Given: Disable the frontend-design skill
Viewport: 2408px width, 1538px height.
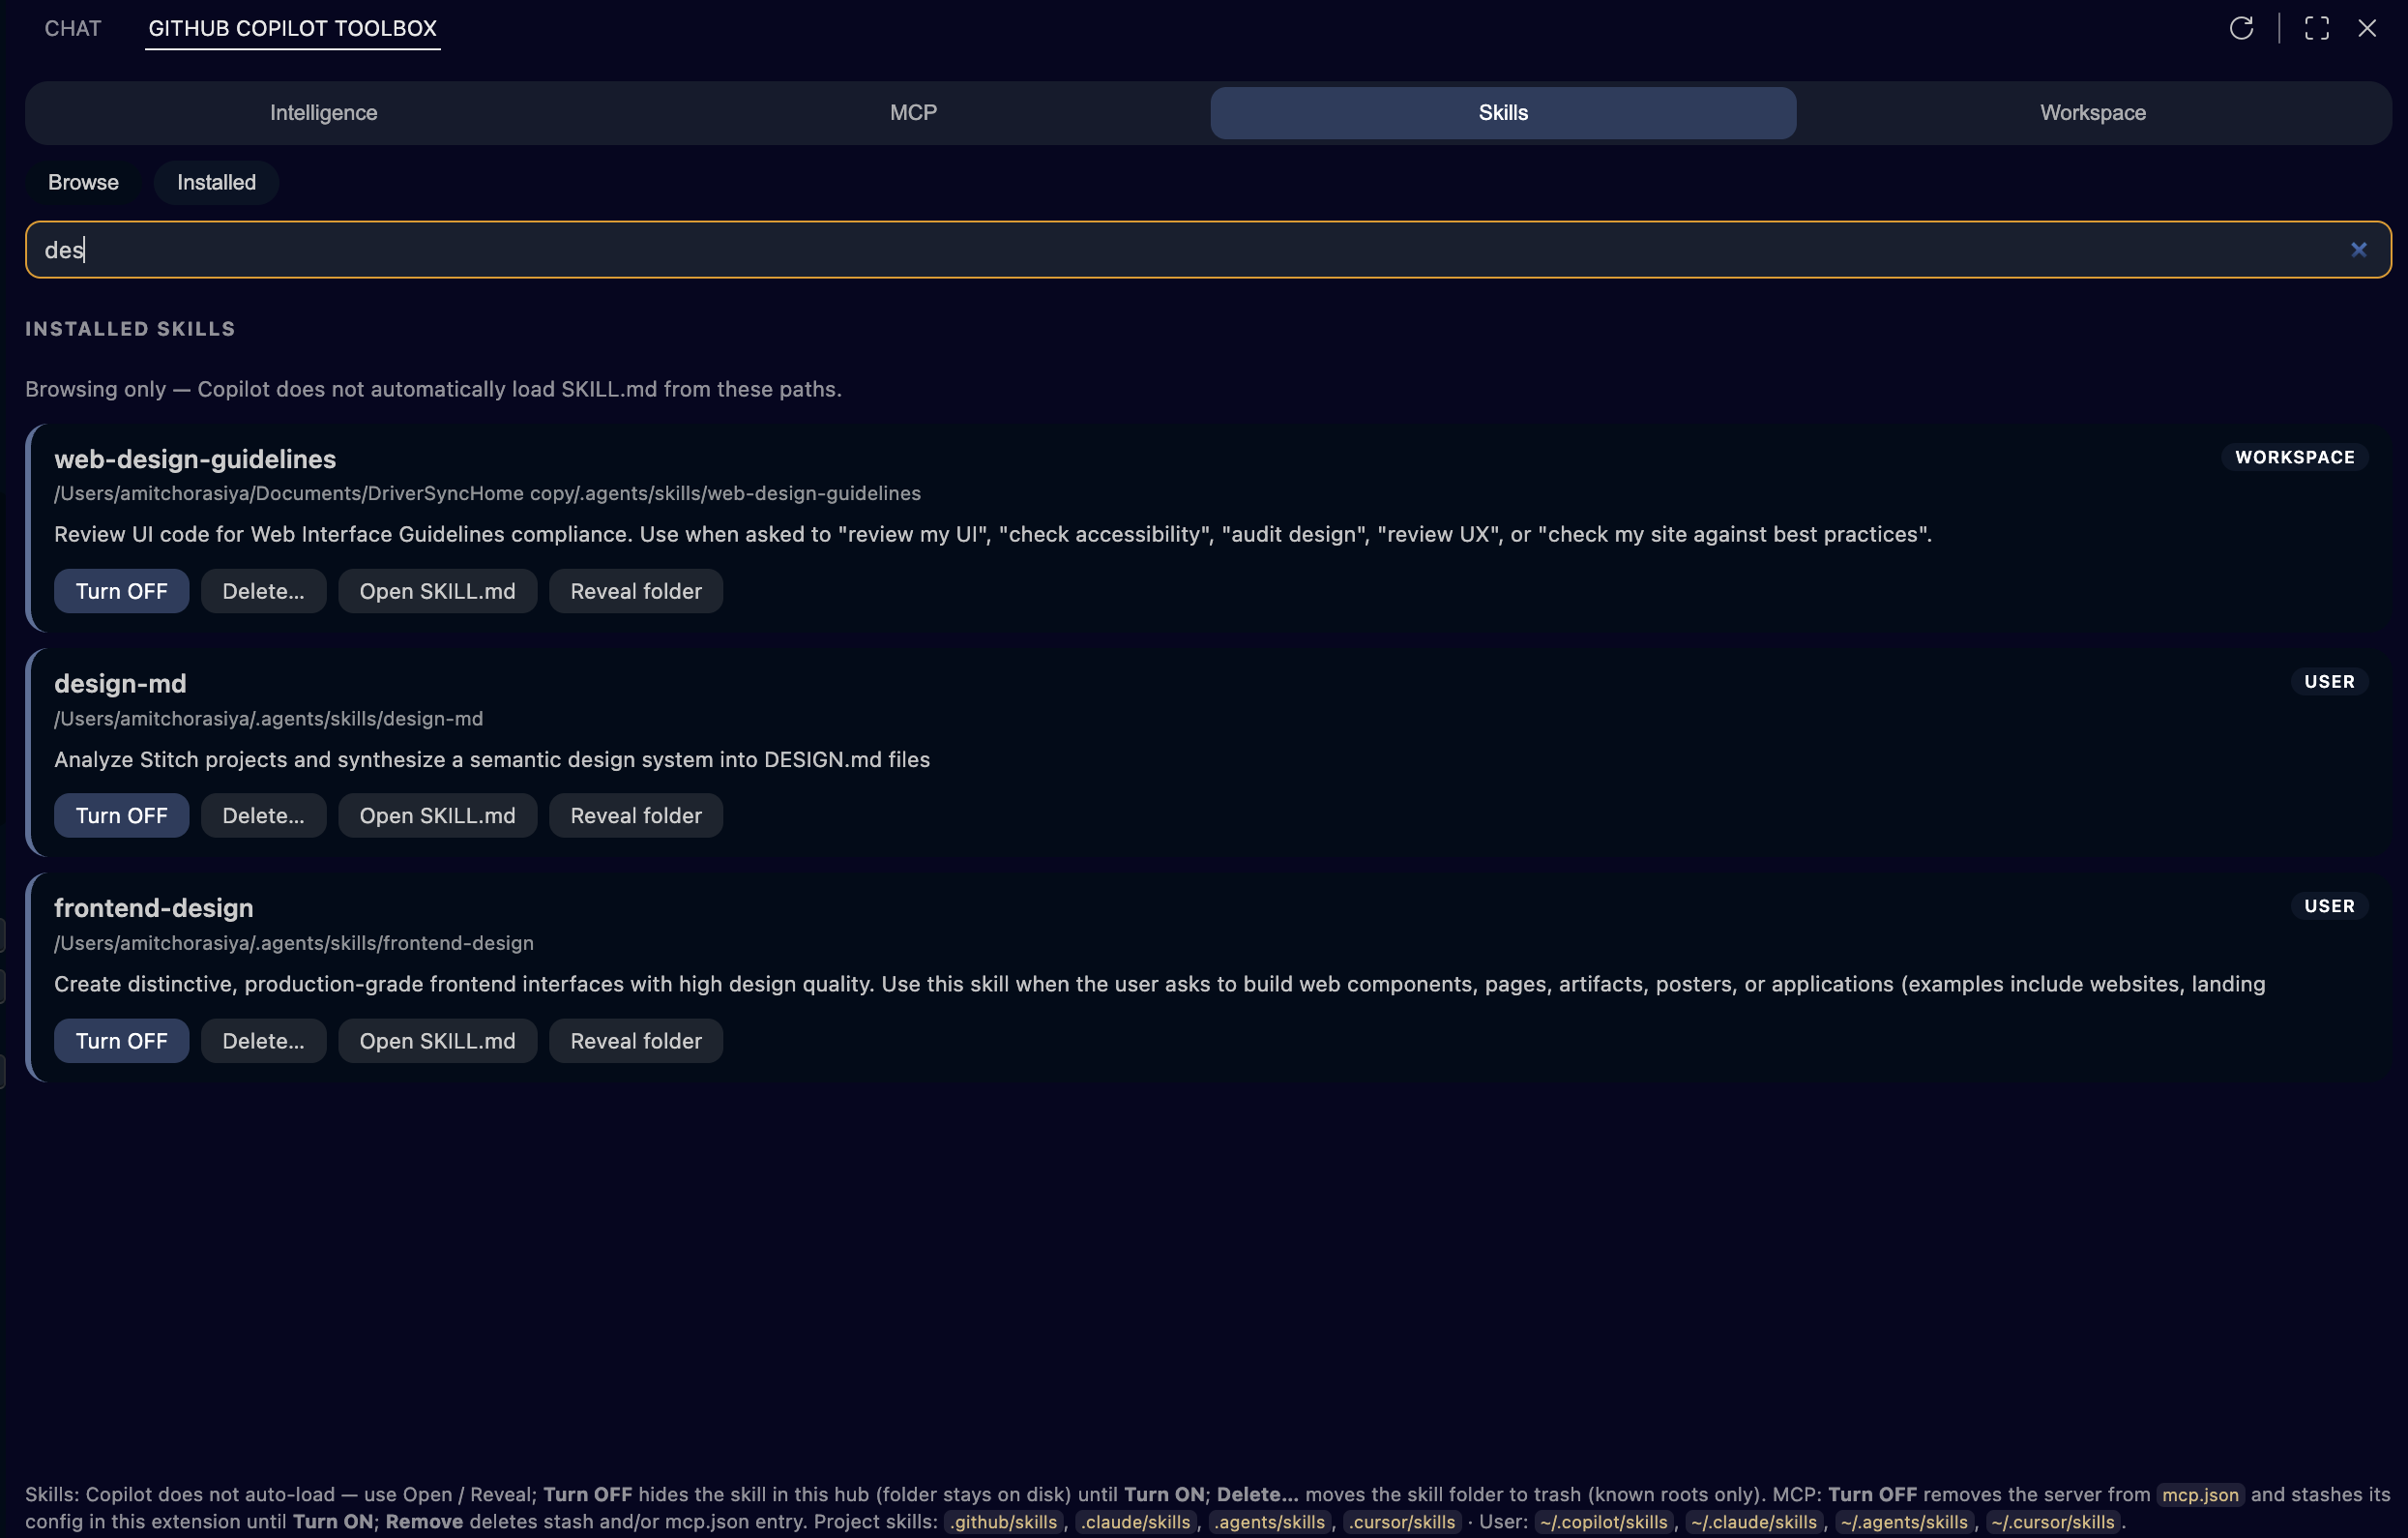Looking at the screenshot, I should pyautogui.click(x=121, y=1040).
